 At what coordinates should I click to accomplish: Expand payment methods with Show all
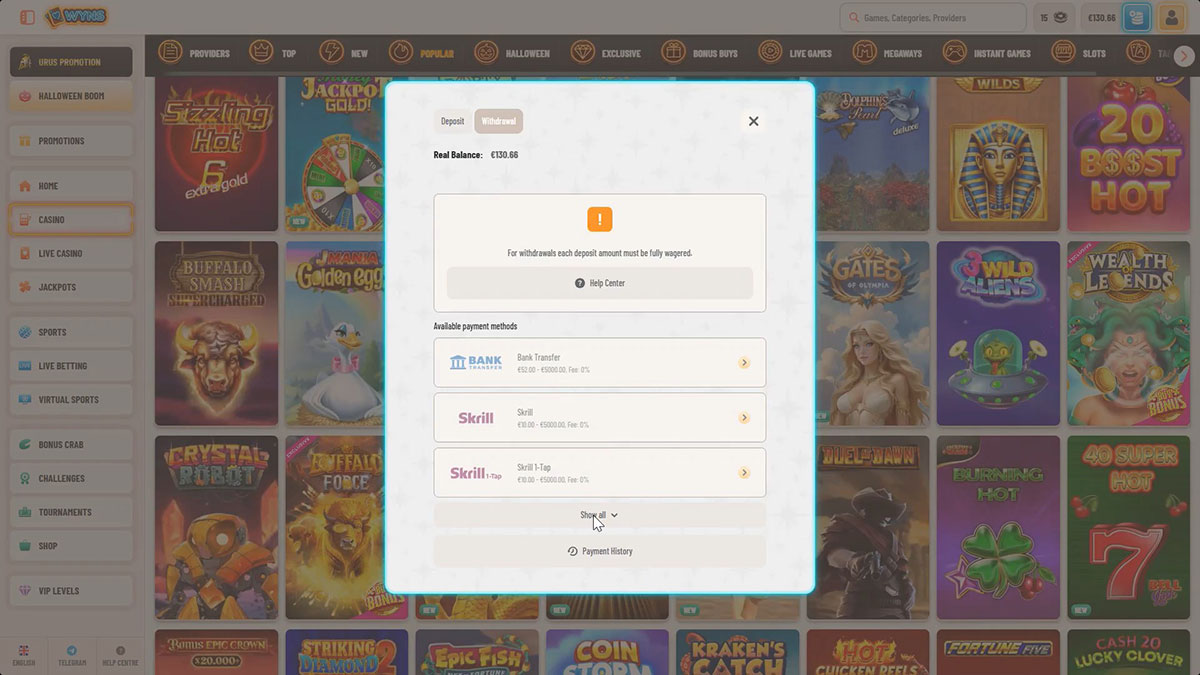pos(599,515)
